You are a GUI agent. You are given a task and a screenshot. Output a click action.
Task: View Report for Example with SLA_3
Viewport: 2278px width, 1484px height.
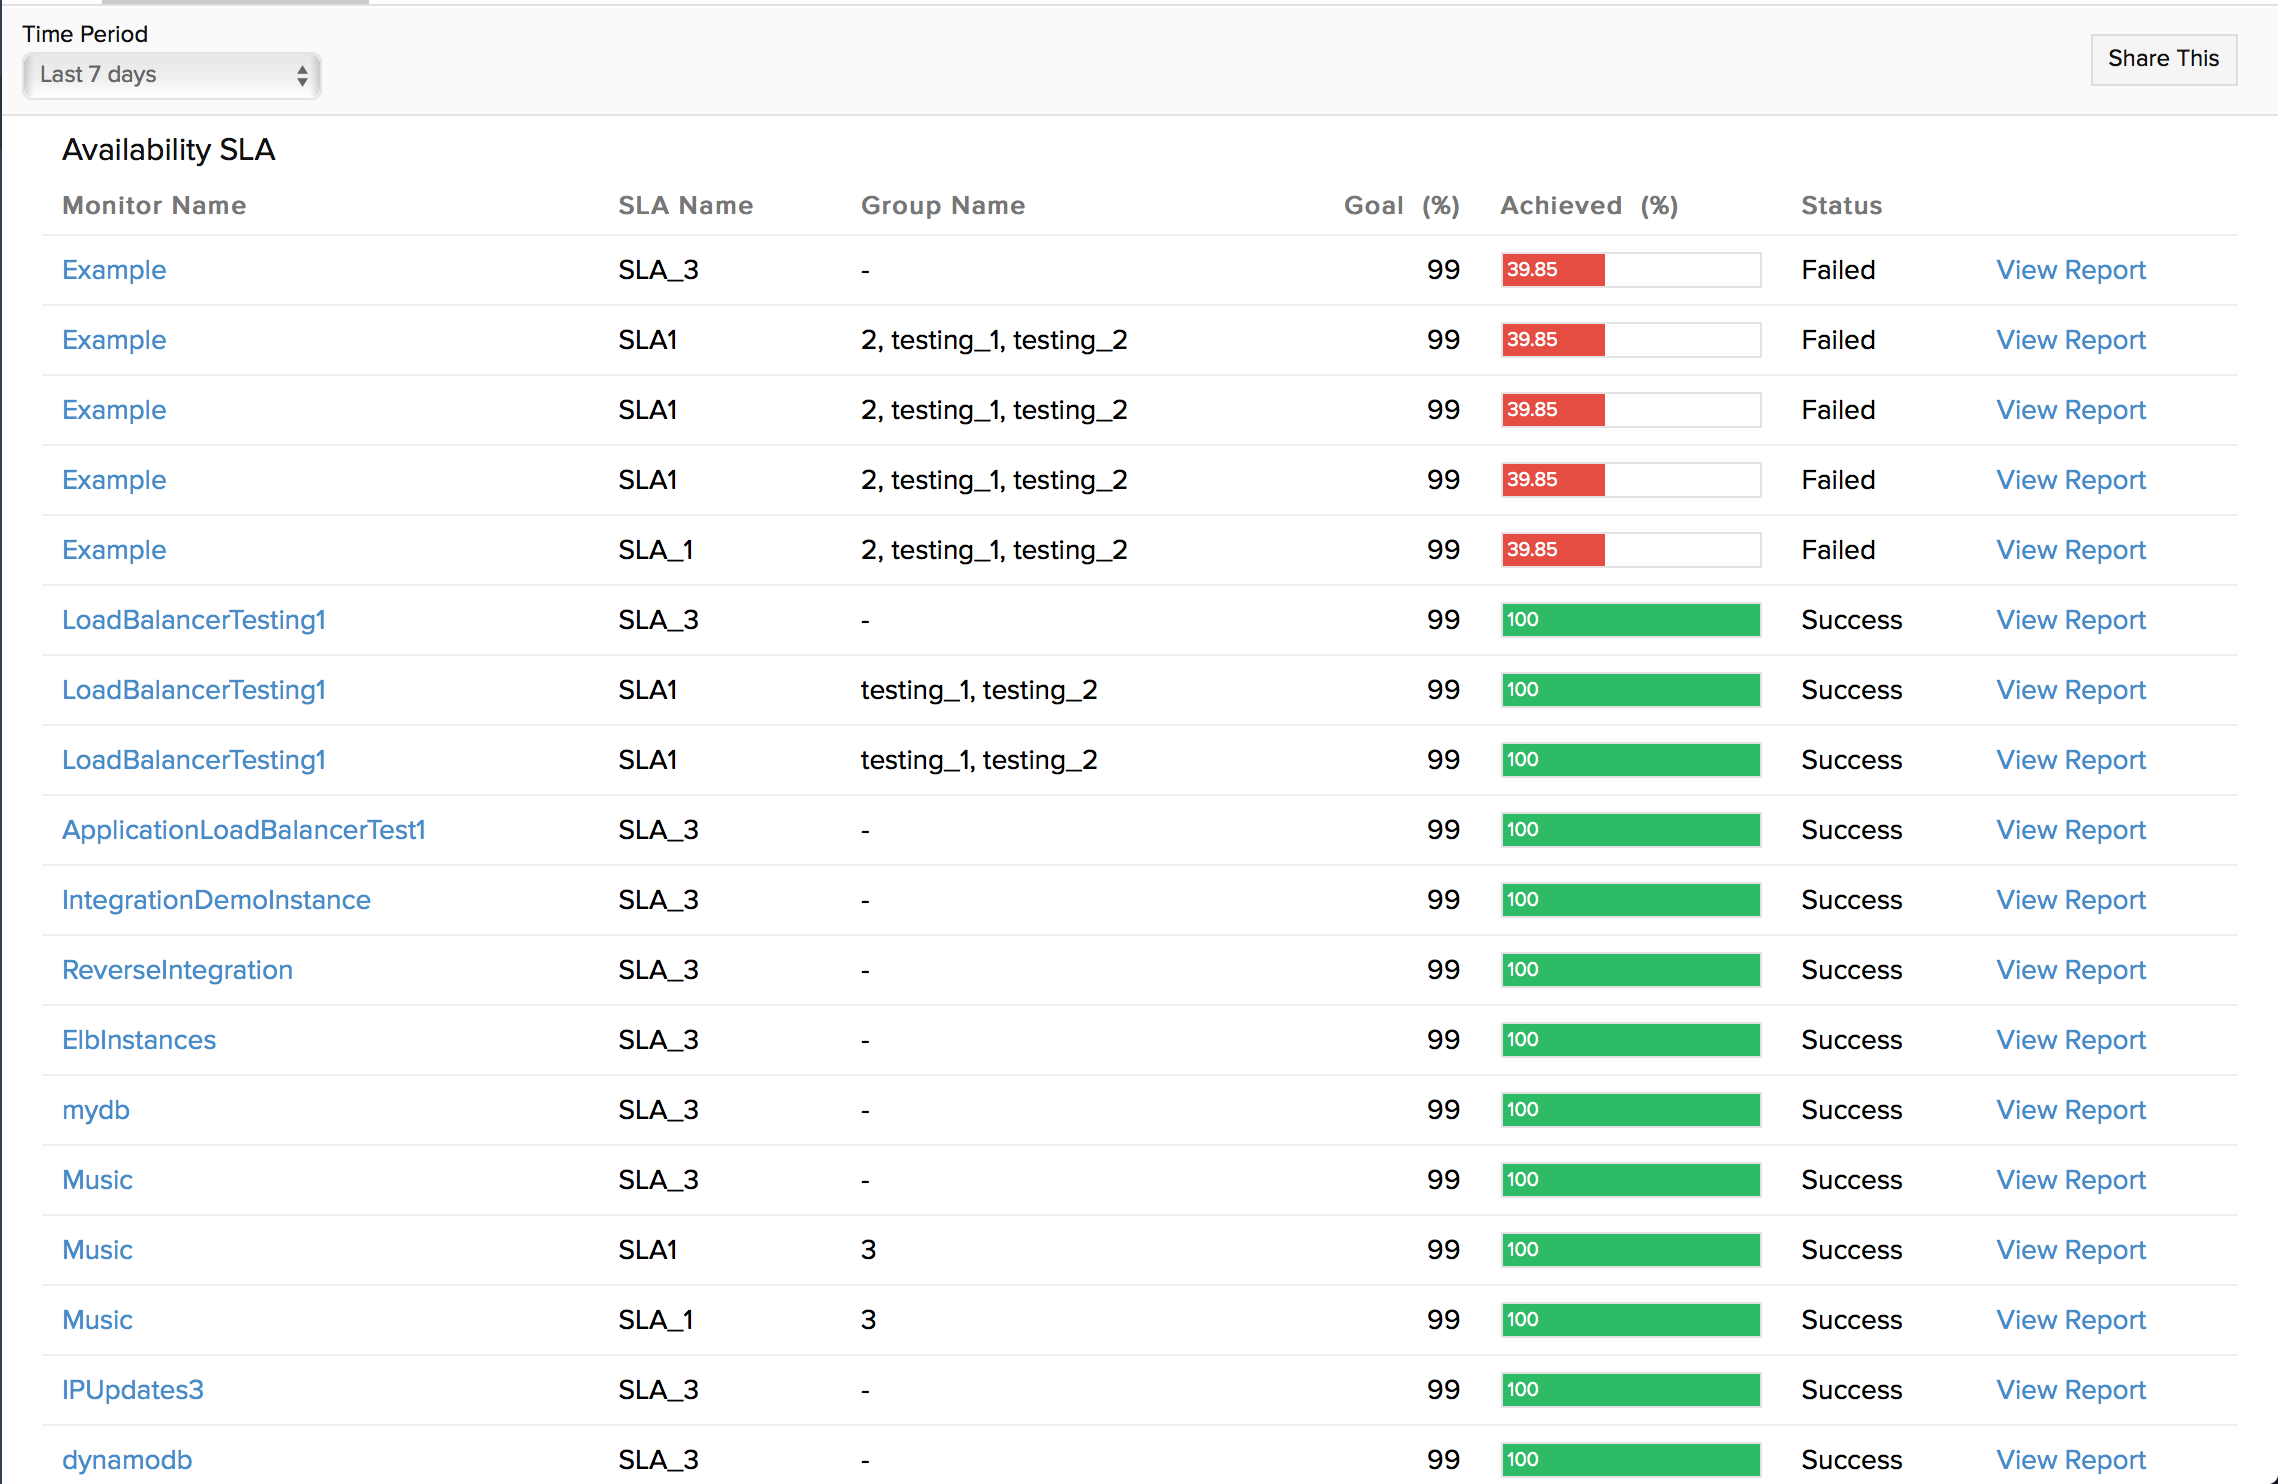[x=2070, y=270]
